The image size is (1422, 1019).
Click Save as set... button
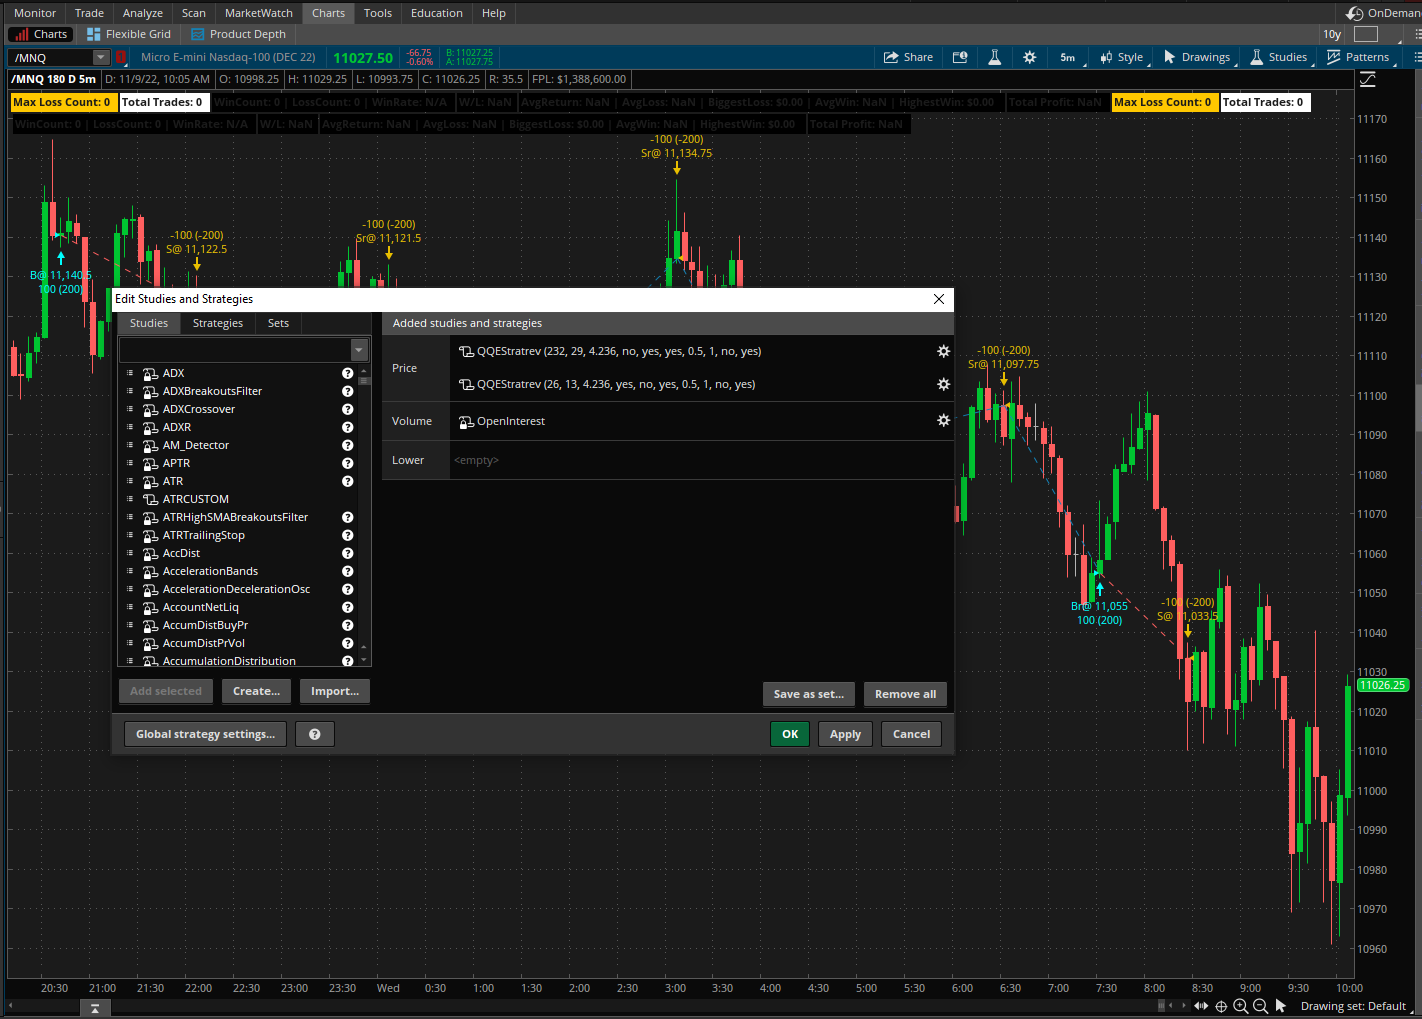click(x=809, y=694)
